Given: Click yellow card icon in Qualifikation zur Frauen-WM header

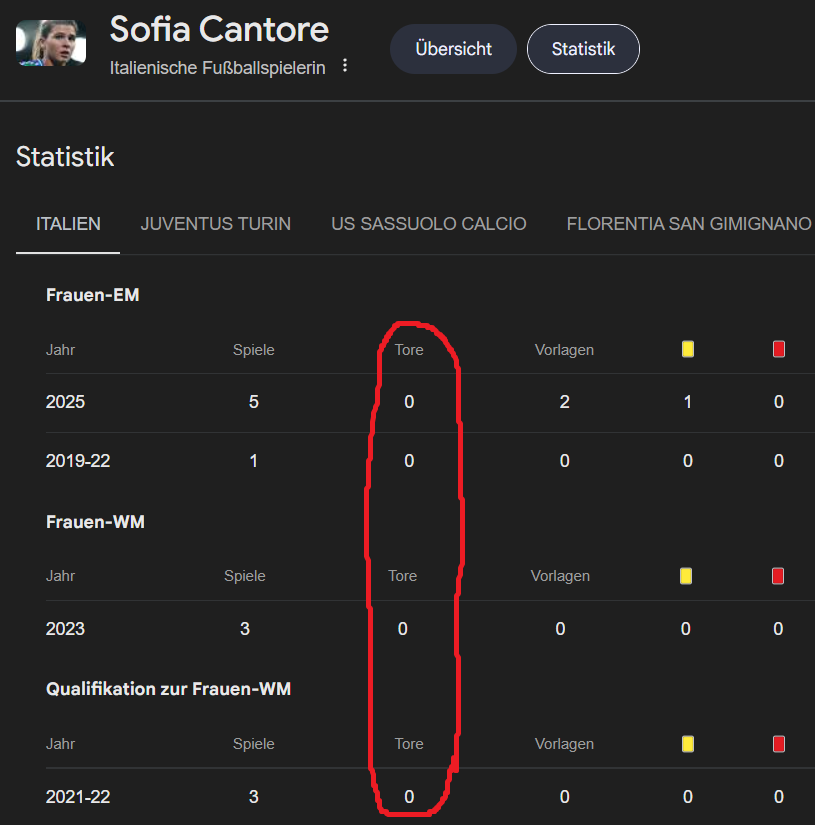Looking at the screenshot, I should point(688,744).
